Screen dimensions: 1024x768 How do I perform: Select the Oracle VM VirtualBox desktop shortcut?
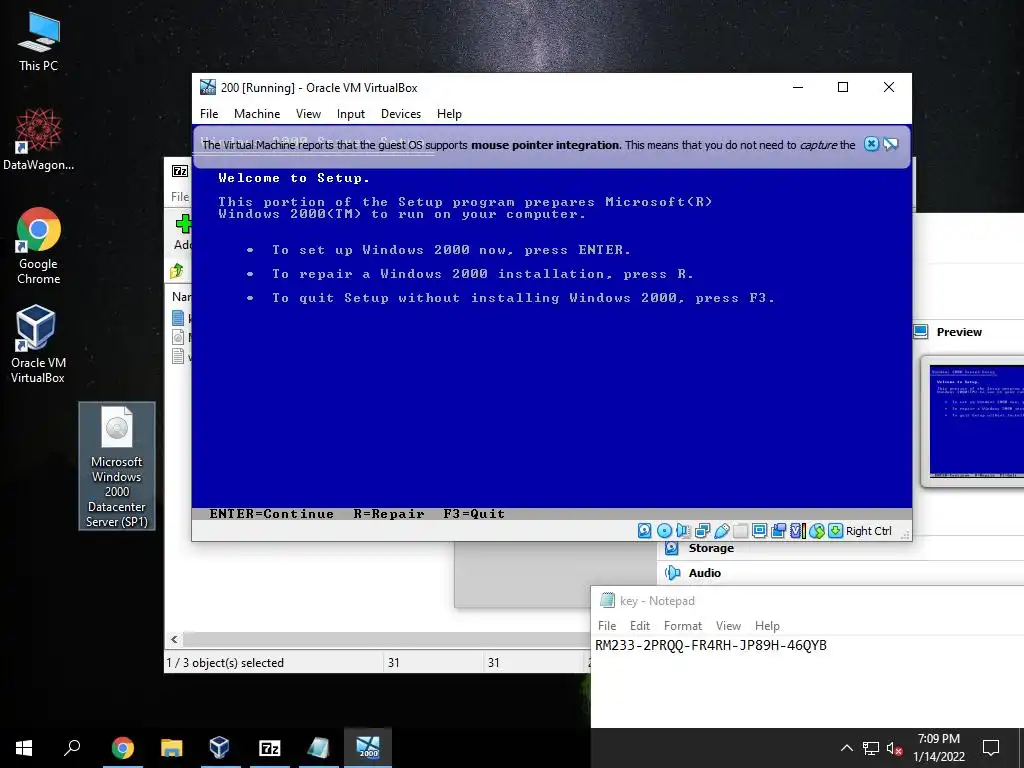point(37,344)
